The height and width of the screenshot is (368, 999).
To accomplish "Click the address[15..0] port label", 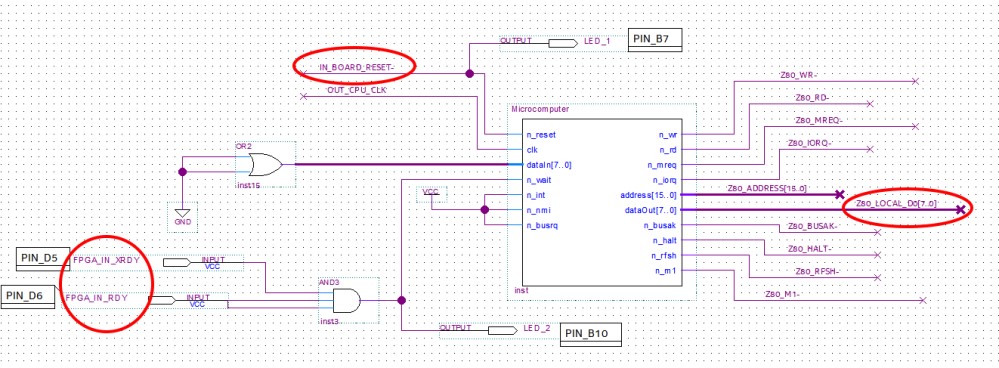I will coord(649,195).
